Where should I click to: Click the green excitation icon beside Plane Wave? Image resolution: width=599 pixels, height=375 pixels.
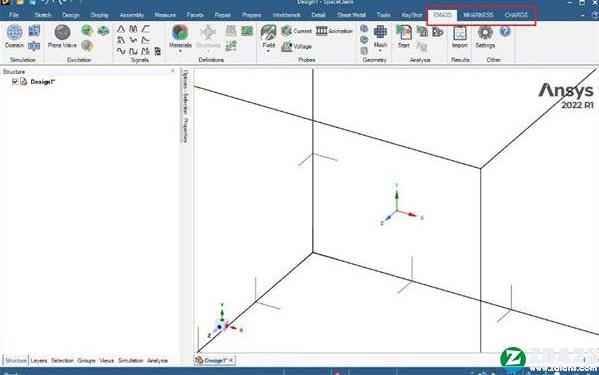pyautogui.click(x=87, y=31)
